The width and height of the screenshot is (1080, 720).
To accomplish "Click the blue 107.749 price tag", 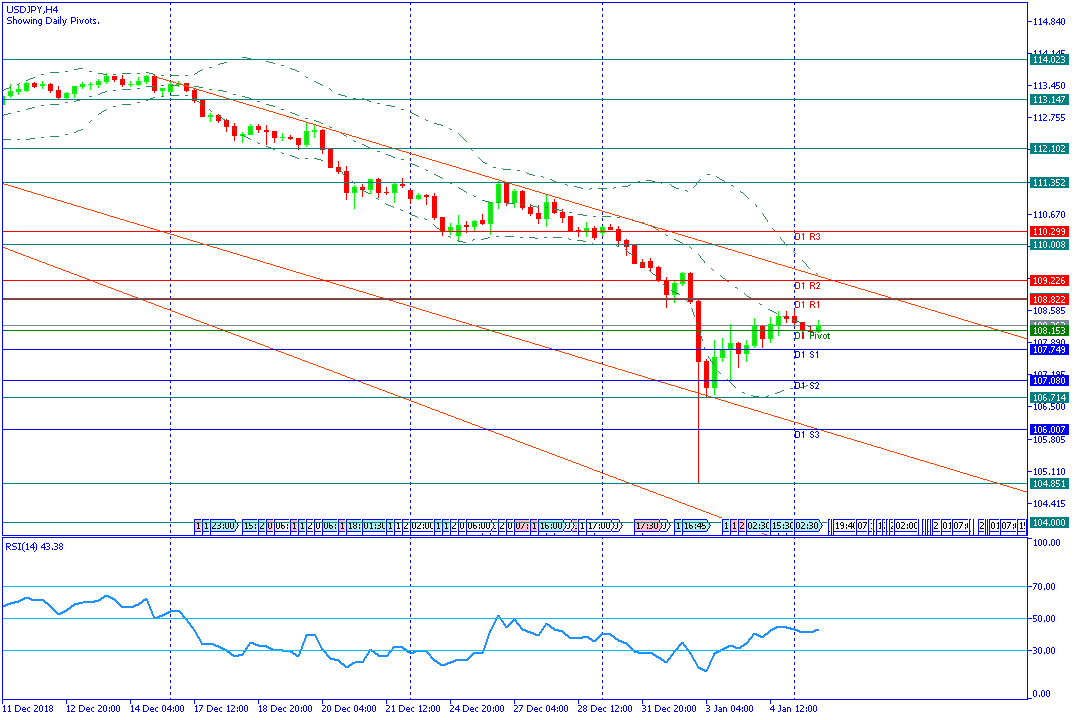I will [1048, 350].
